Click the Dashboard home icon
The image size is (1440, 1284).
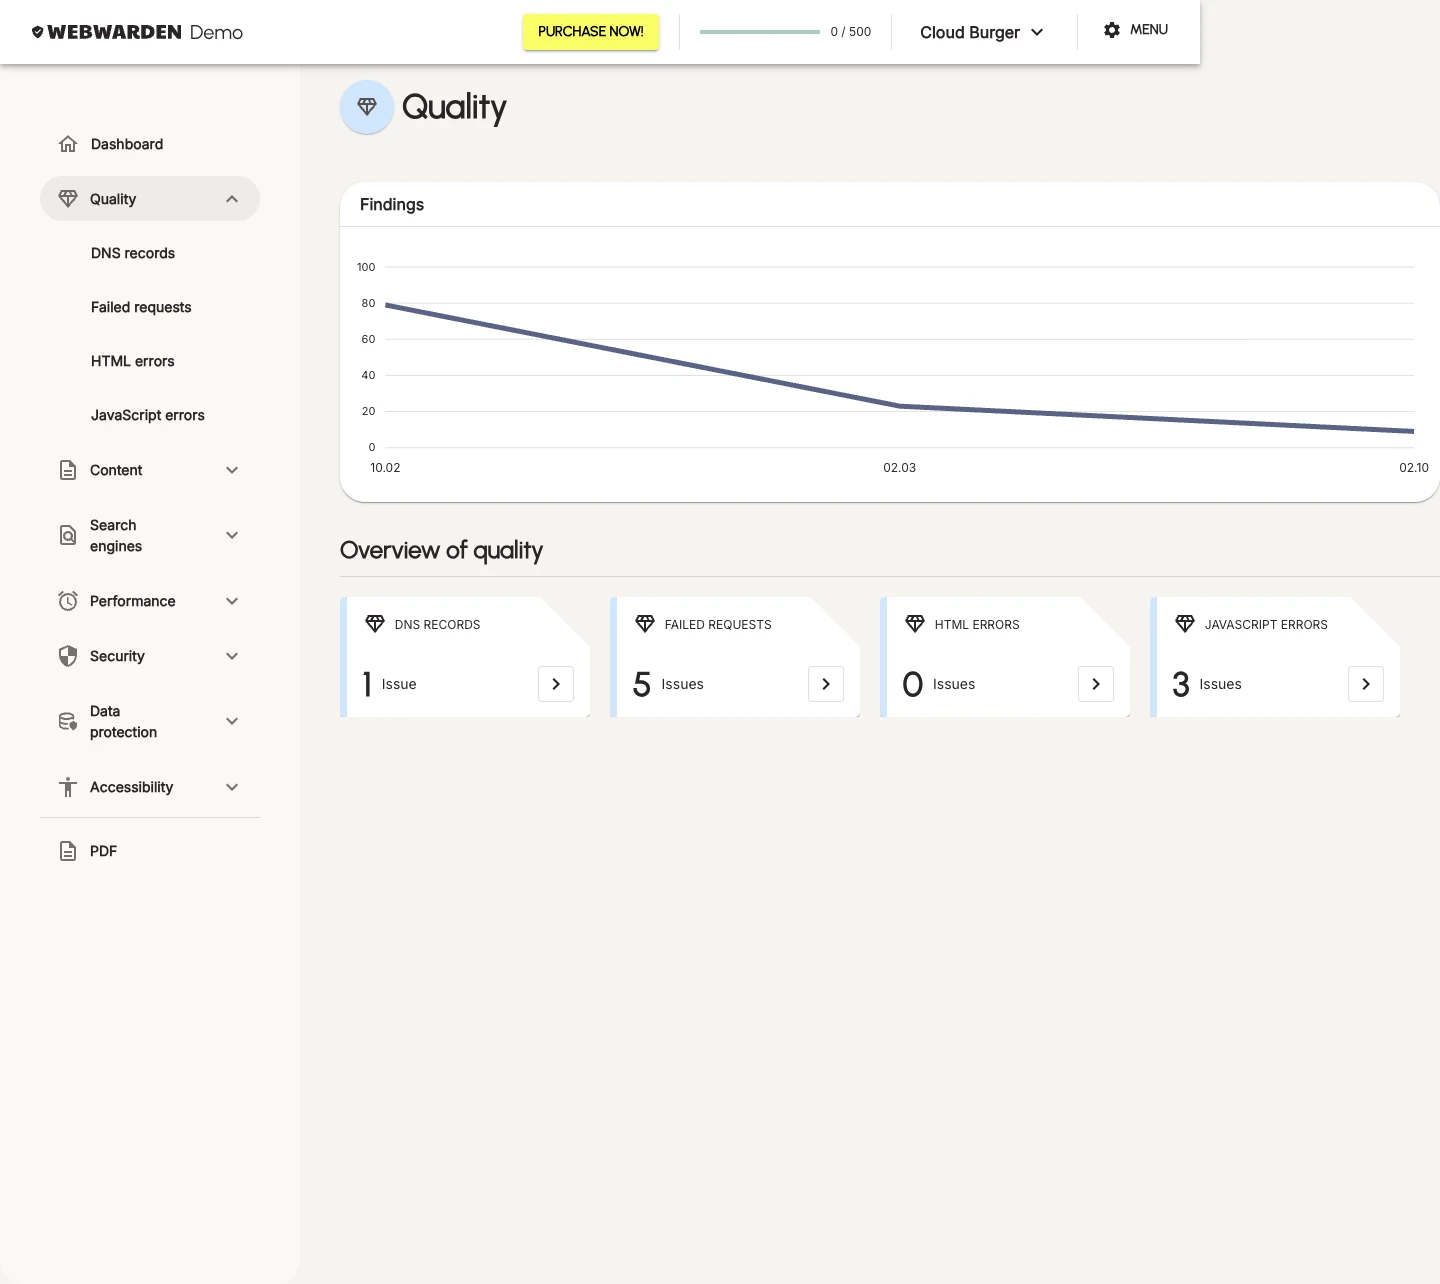coord(68,144)
